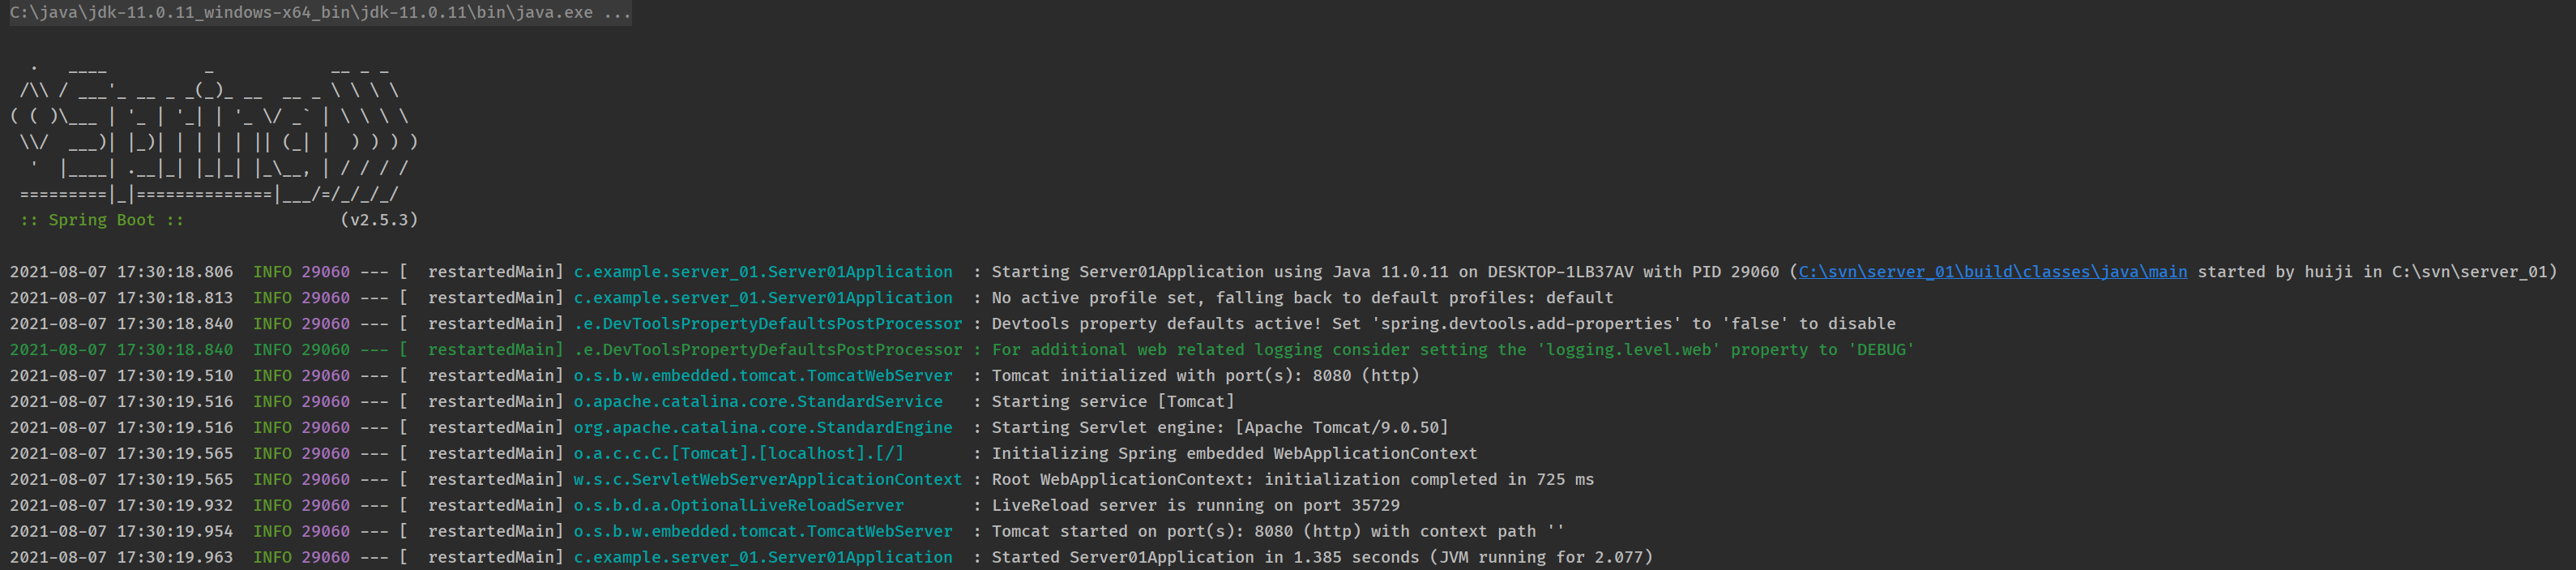Click the 'Starting Servlet engine: [Apache Tomcat/9.0.50]' message
Image resolution: width=2576 pixels, height=570 pixels.
coord(1219,428)
